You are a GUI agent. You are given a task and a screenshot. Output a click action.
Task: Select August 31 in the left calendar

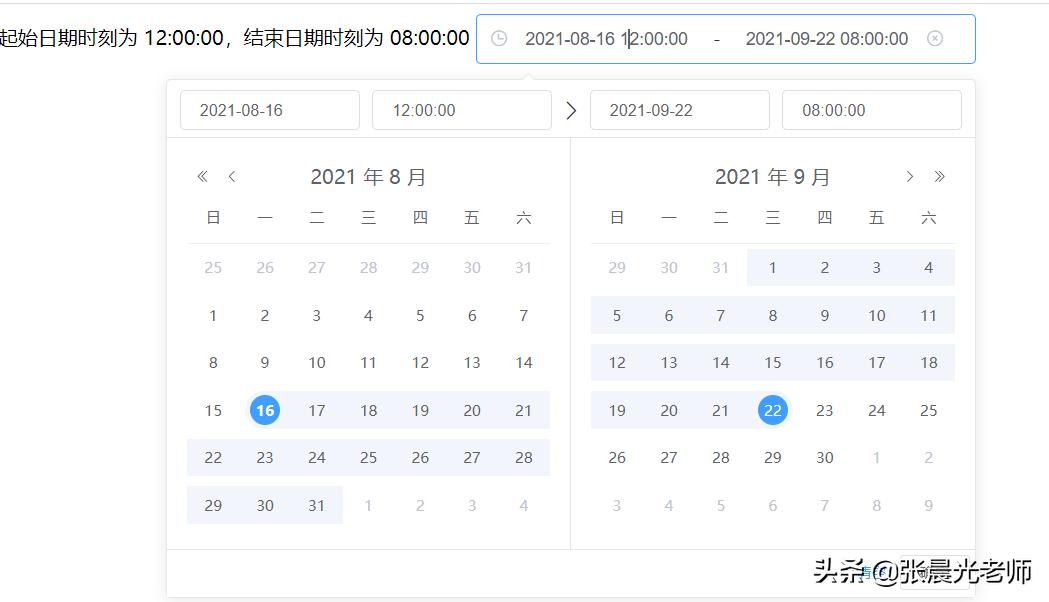point(316,505)
